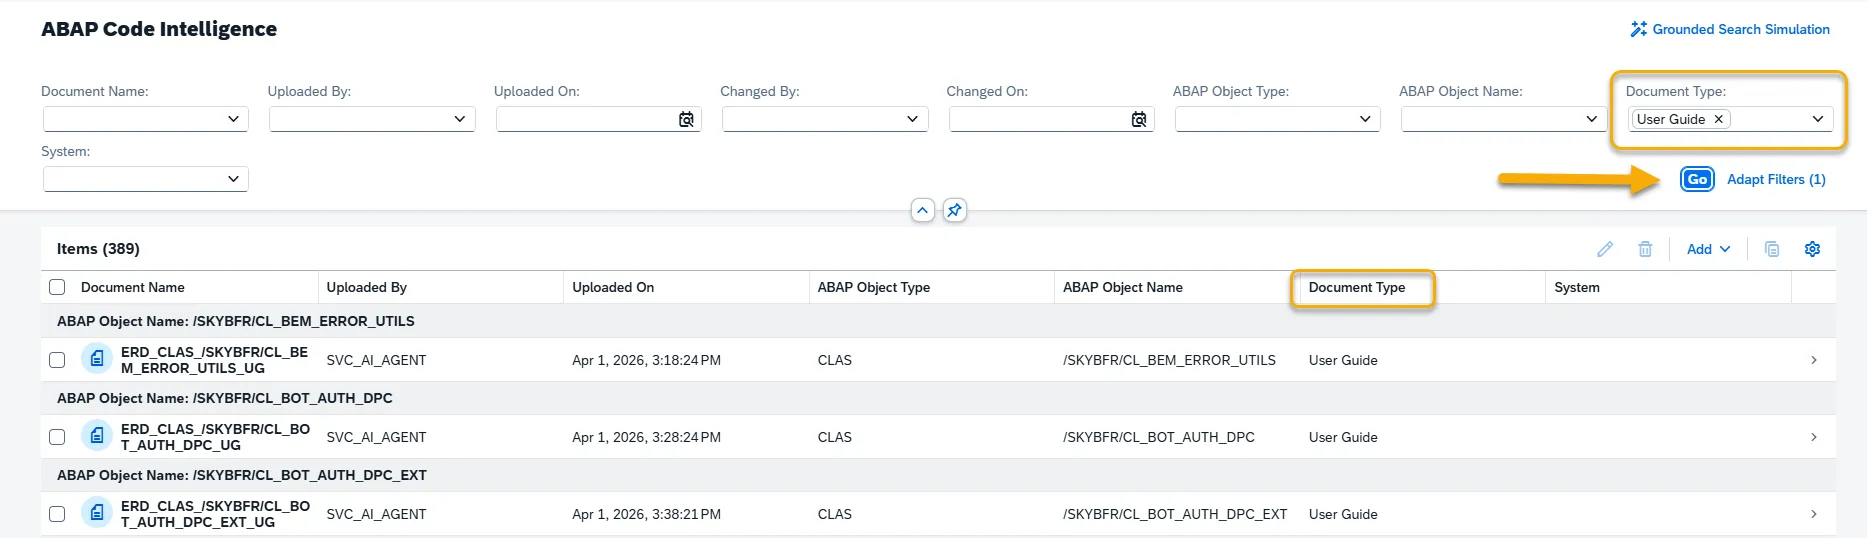This screenshot has width=1867, height=538.
Task: Navigate into the CL_BEM_ERROR_UTILS row arrow
Action: click(1814, 360)
